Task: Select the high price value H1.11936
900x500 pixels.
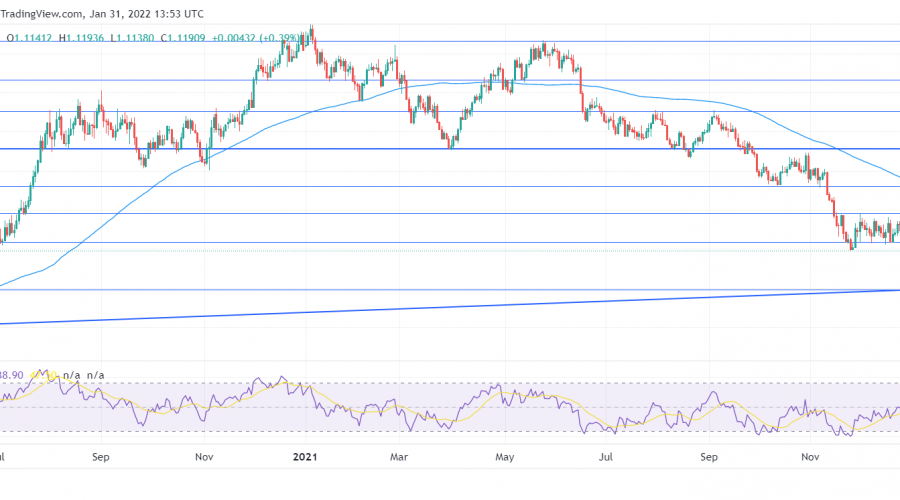Action: pos(82,38)
